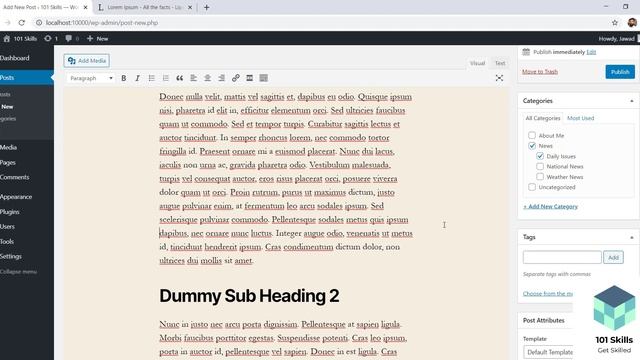640x360 pixels.
Task: Check the Weather News category
Action: (x=540, y=176)
